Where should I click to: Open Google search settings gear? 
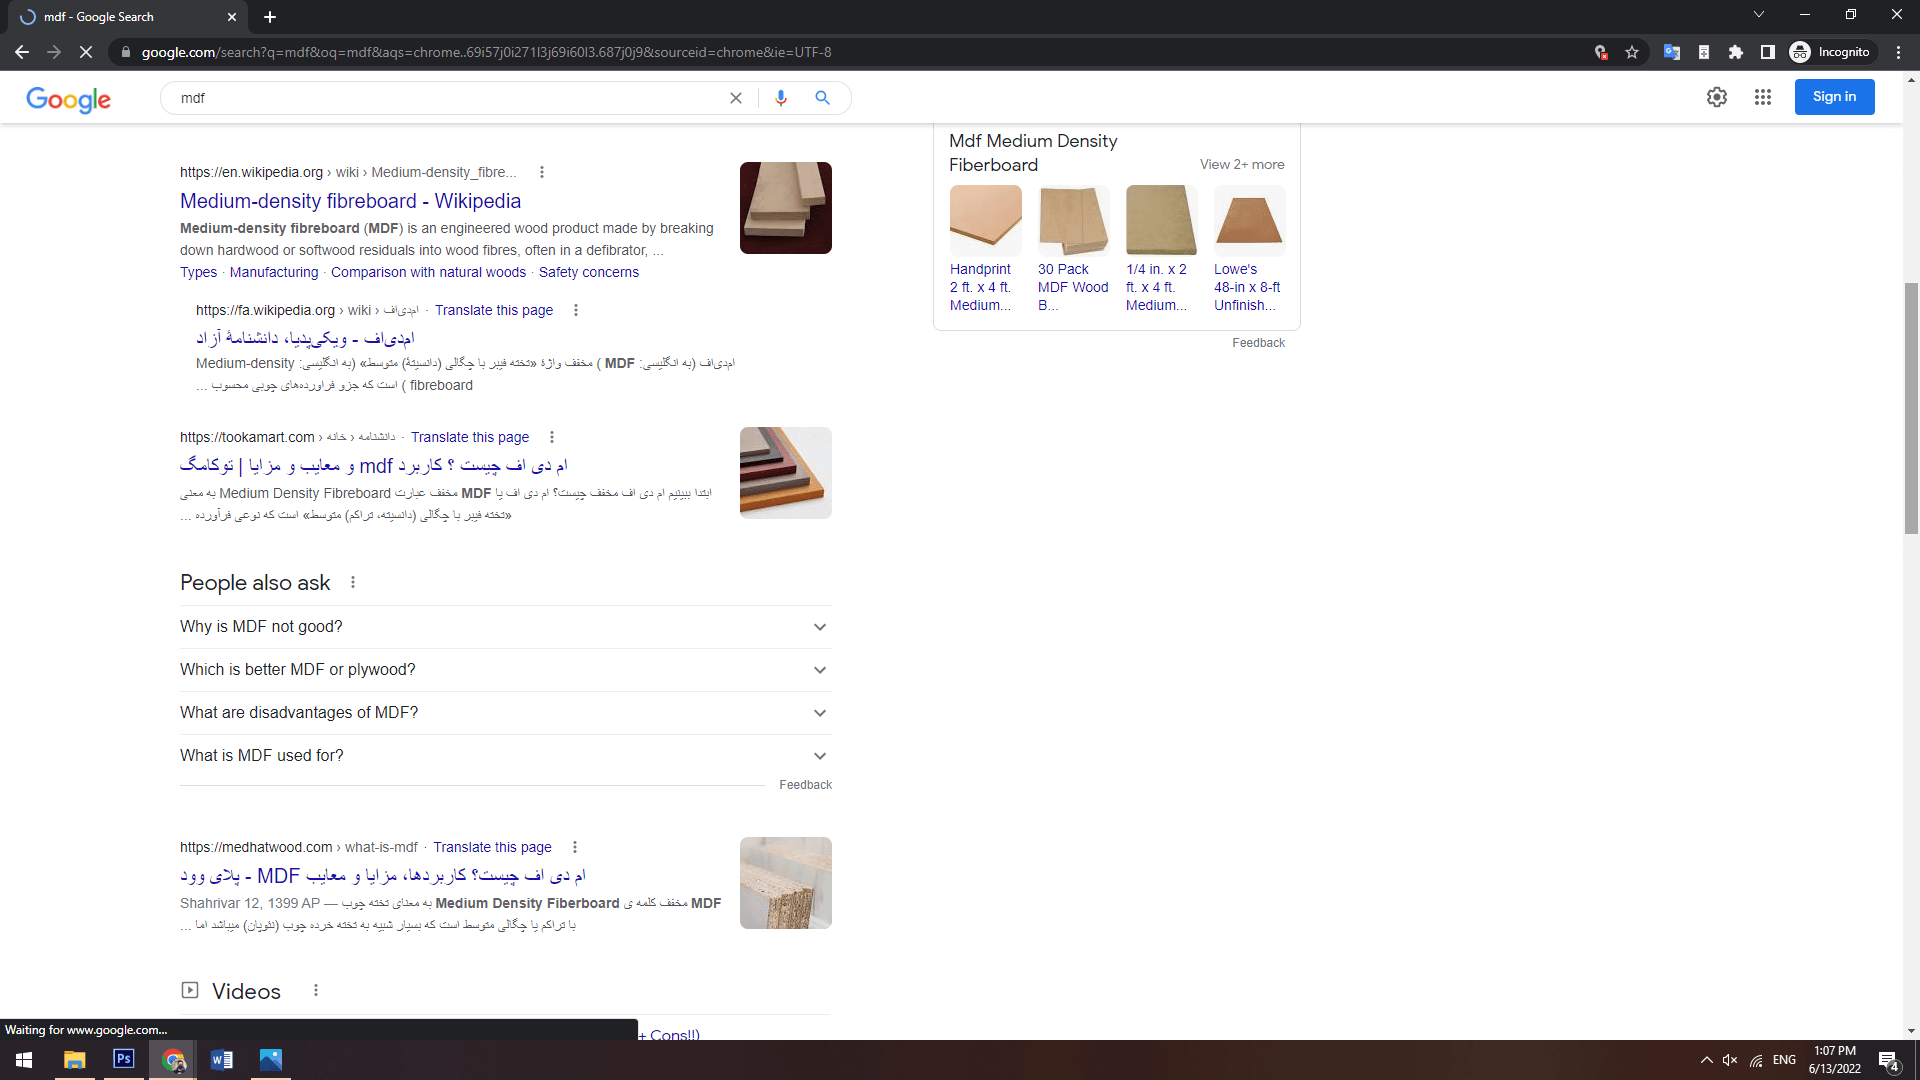(1717, 97)
